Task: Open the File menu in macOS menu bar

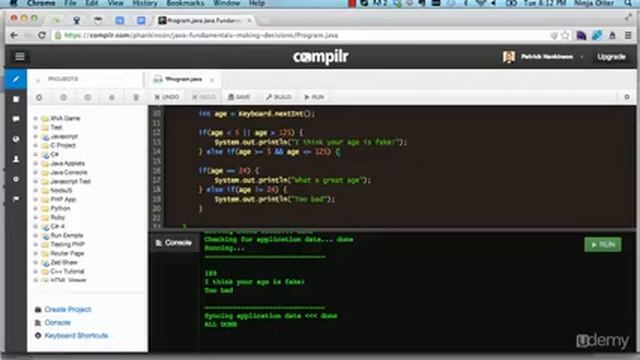Action: [70, 3]
